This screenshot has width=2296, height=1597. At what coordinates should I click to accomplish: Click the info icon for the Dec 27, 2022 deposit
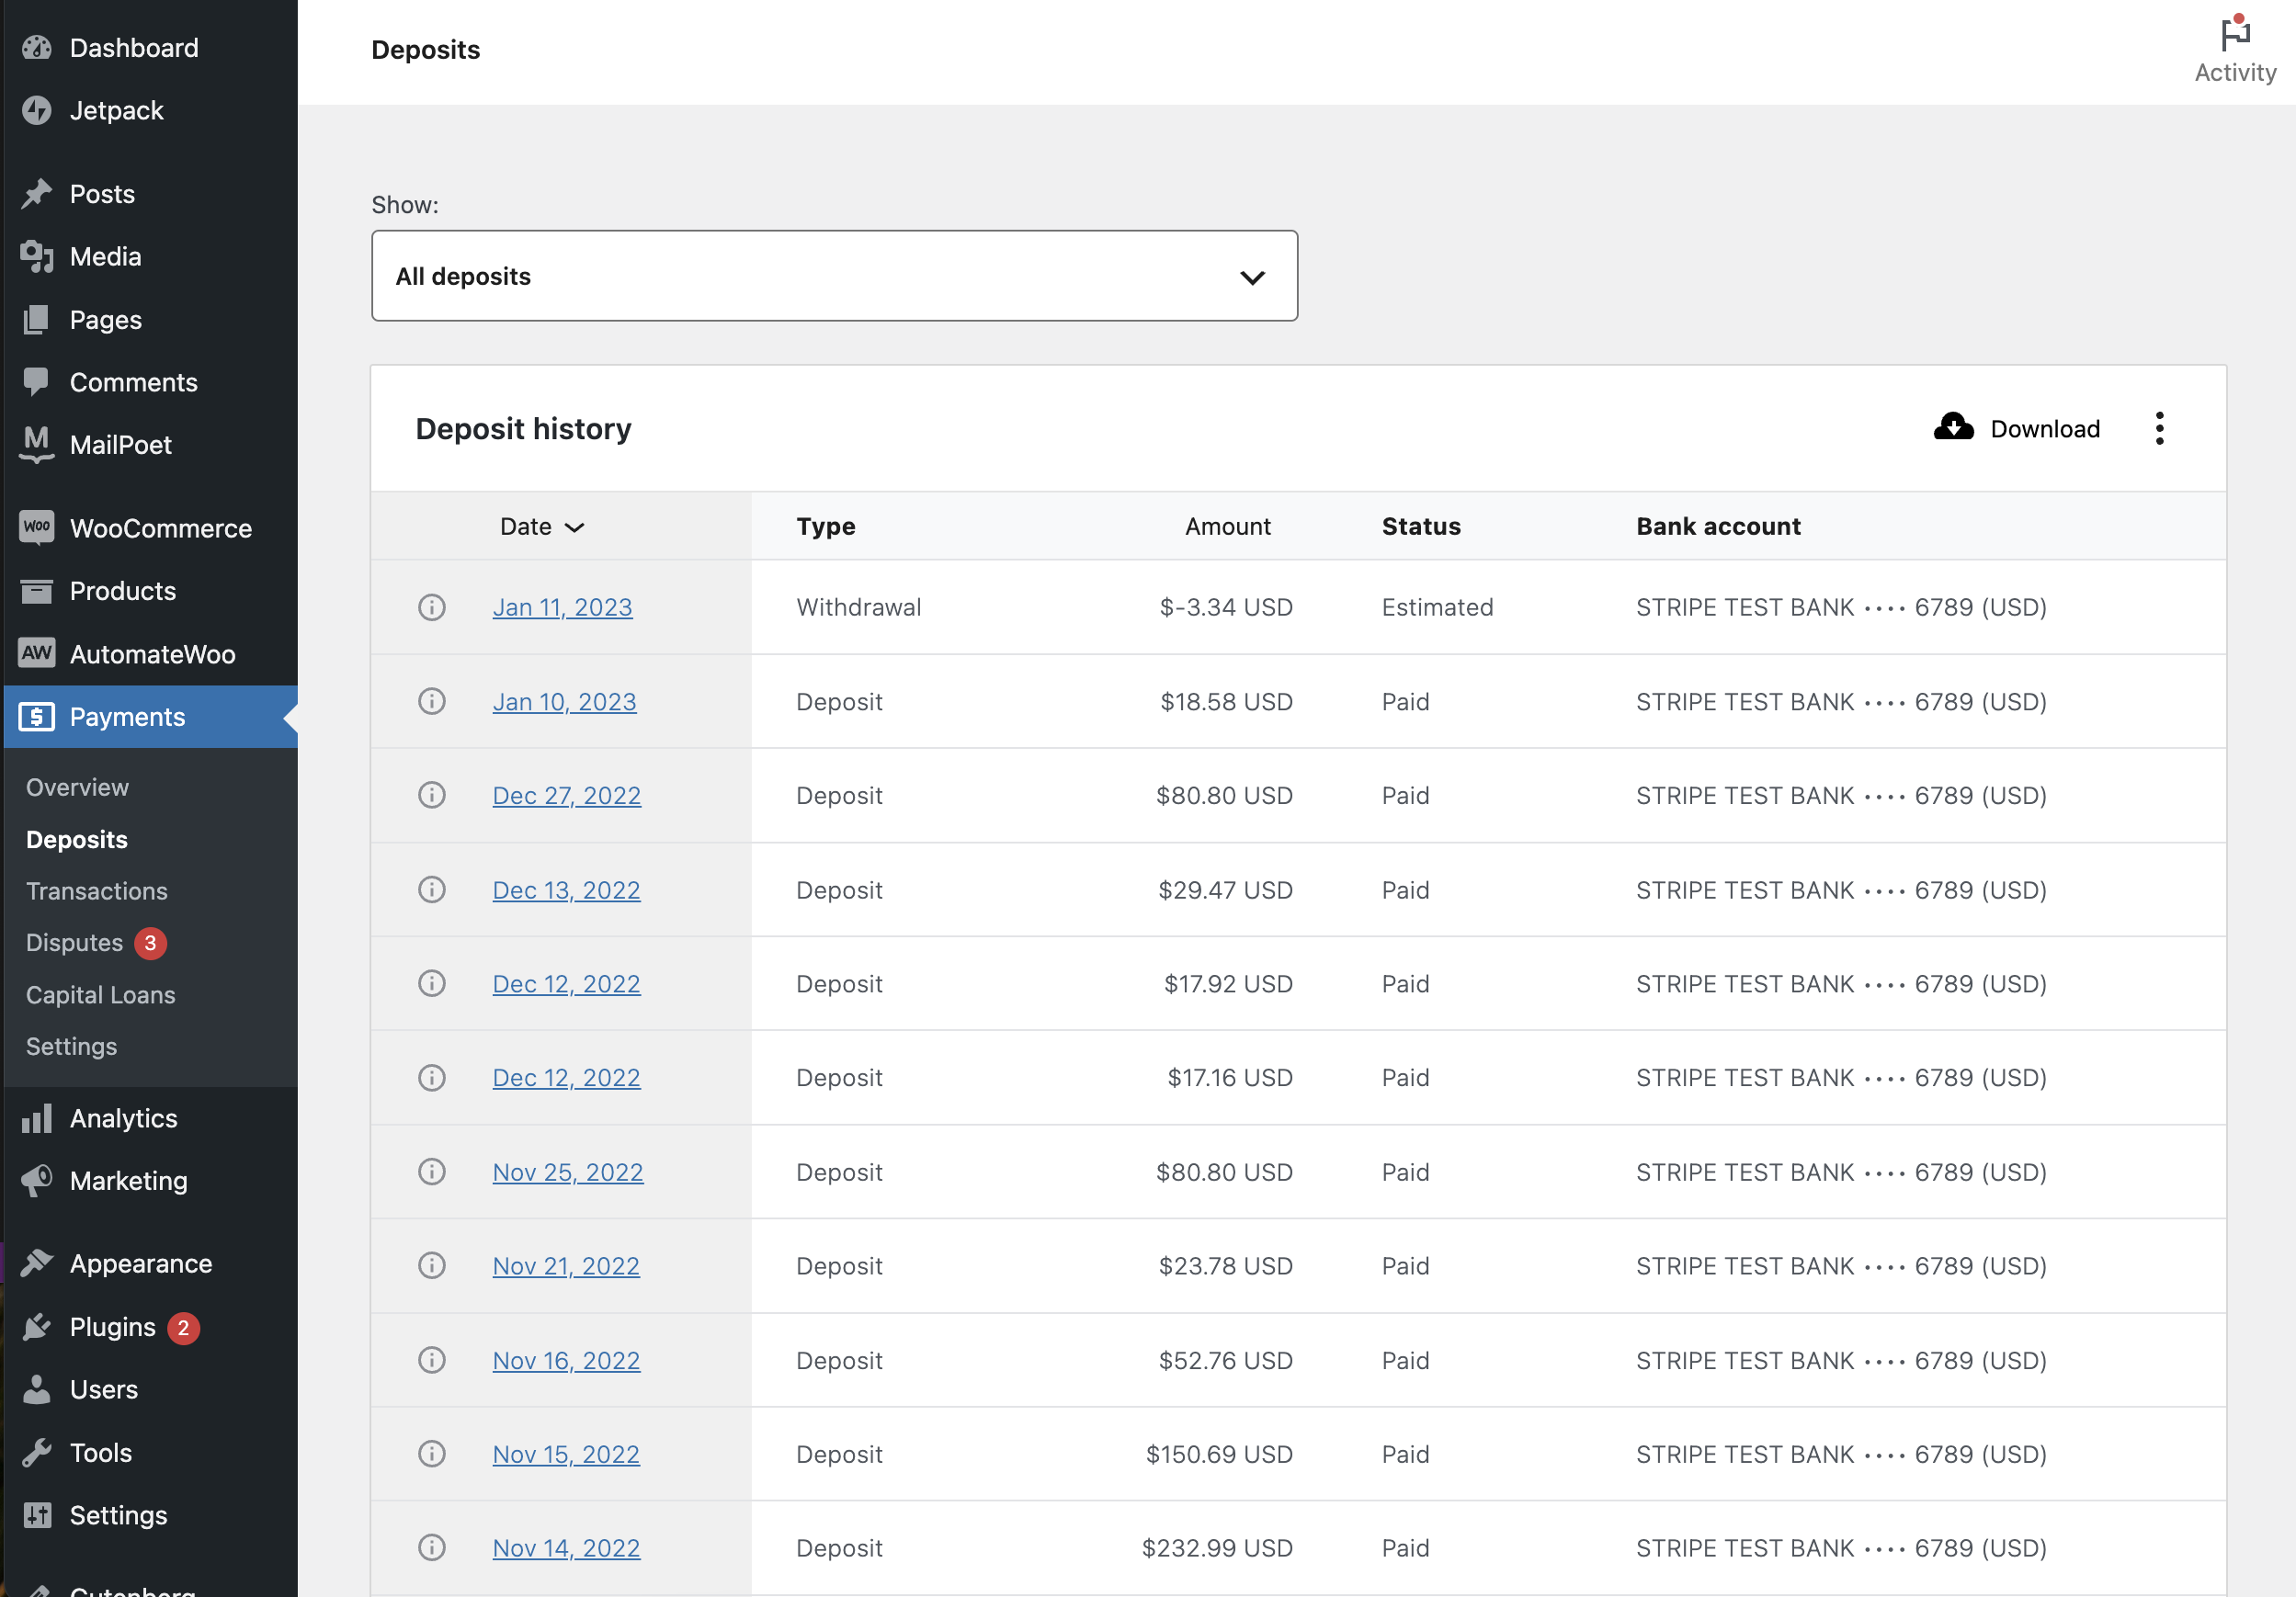tap(431, 795)
